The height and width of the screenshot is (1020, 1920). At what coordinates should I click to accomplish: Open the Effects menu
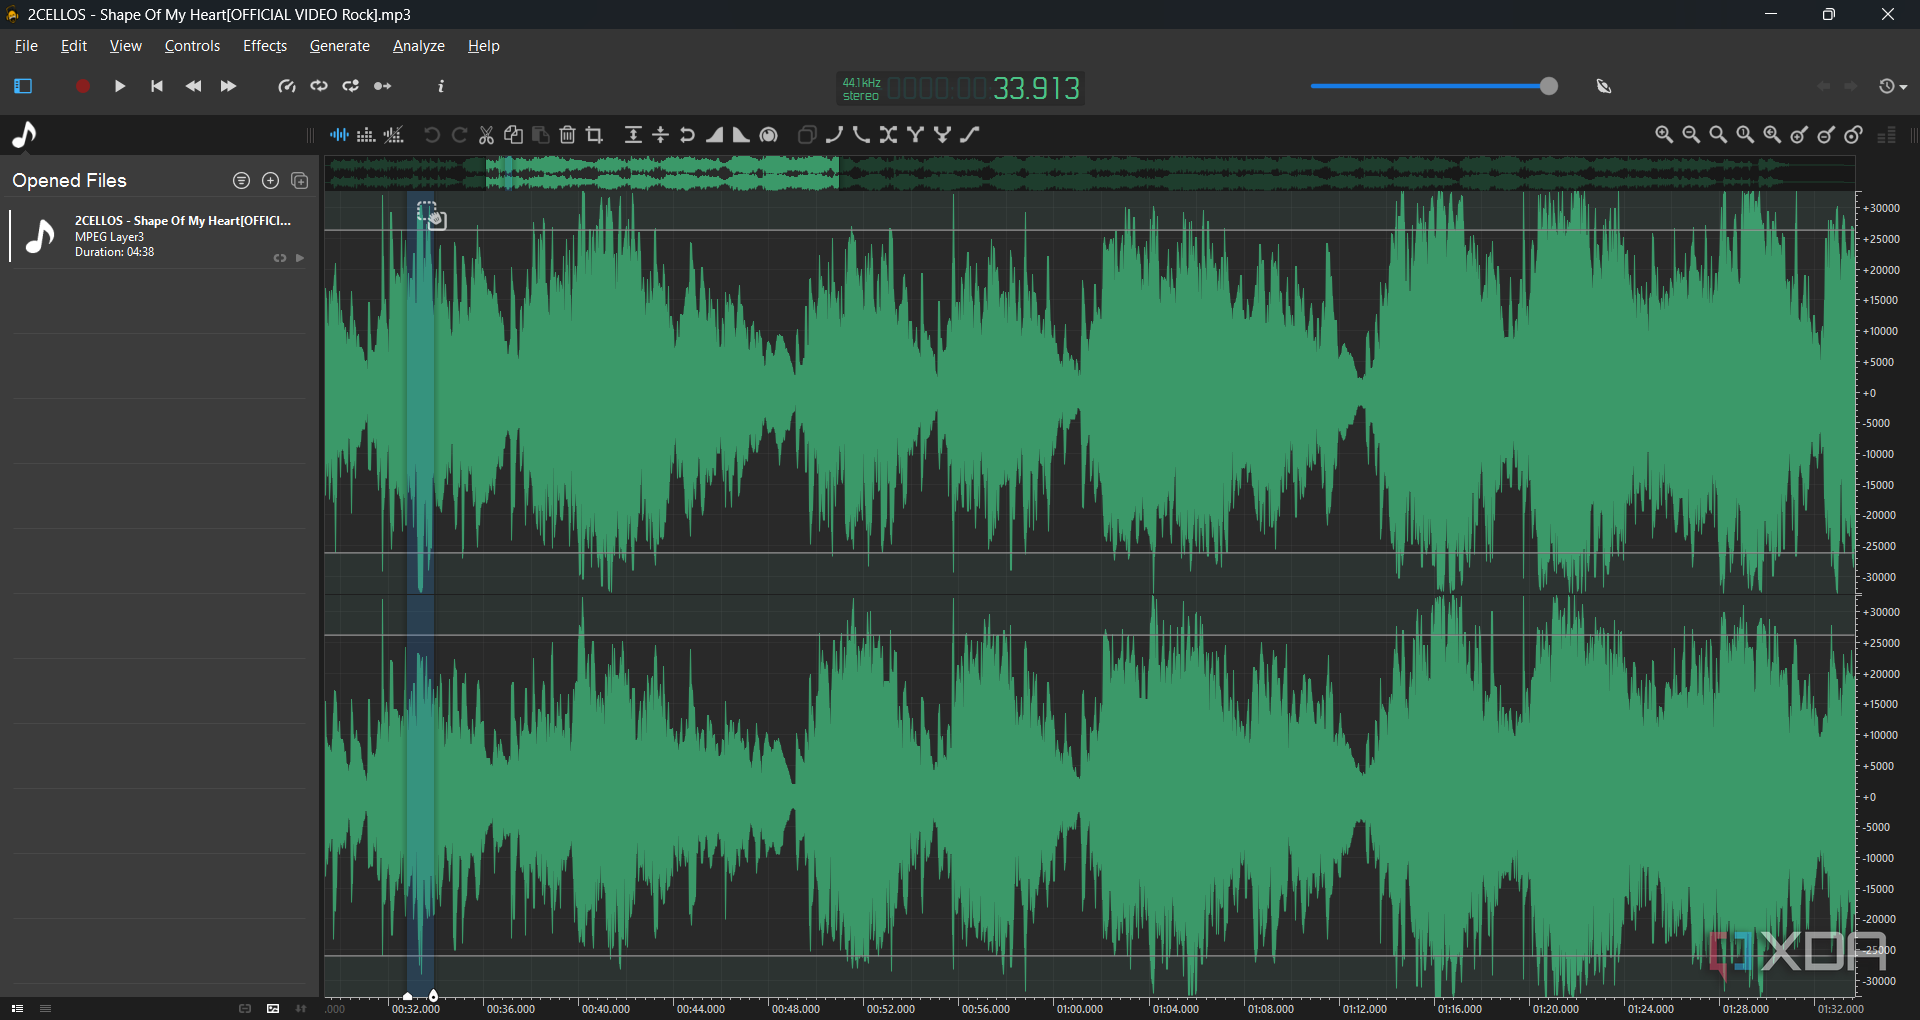coord(265,46)
